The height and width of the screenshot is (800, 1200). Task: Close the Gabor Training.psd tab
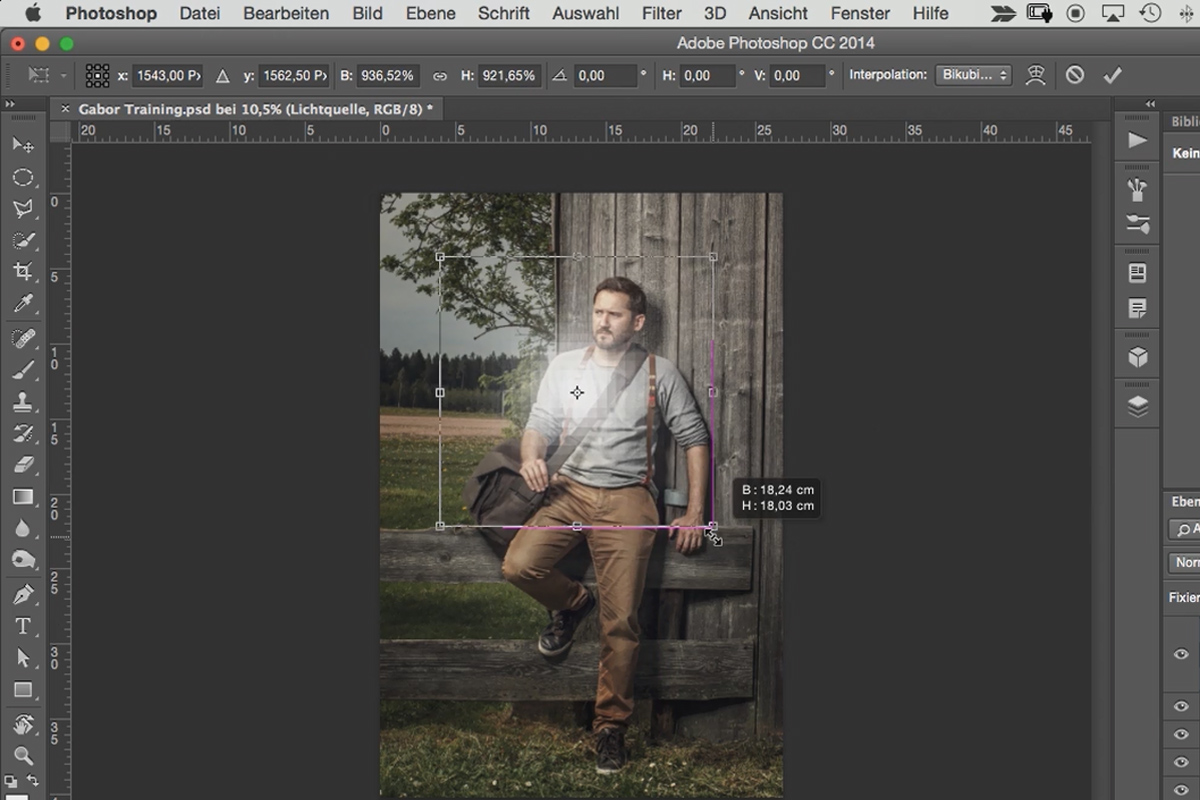coord(65,108)
